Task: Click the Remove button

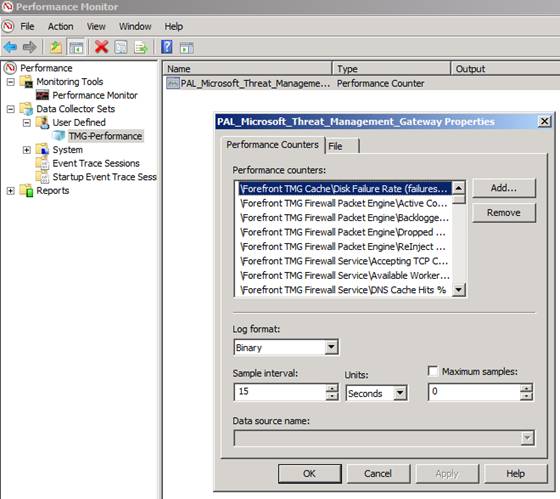Action: (504, 213)
